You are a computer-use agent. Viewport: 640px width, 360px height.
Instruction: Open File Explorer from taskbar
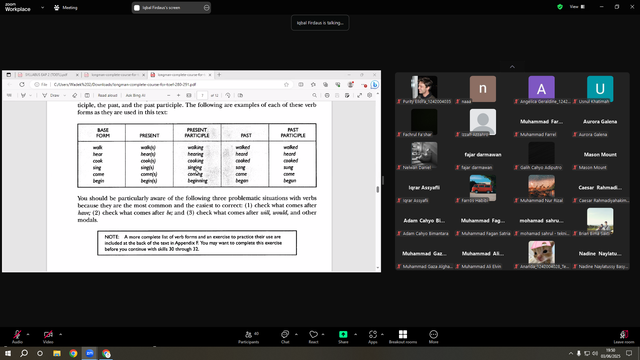click(x=57, y=353)
